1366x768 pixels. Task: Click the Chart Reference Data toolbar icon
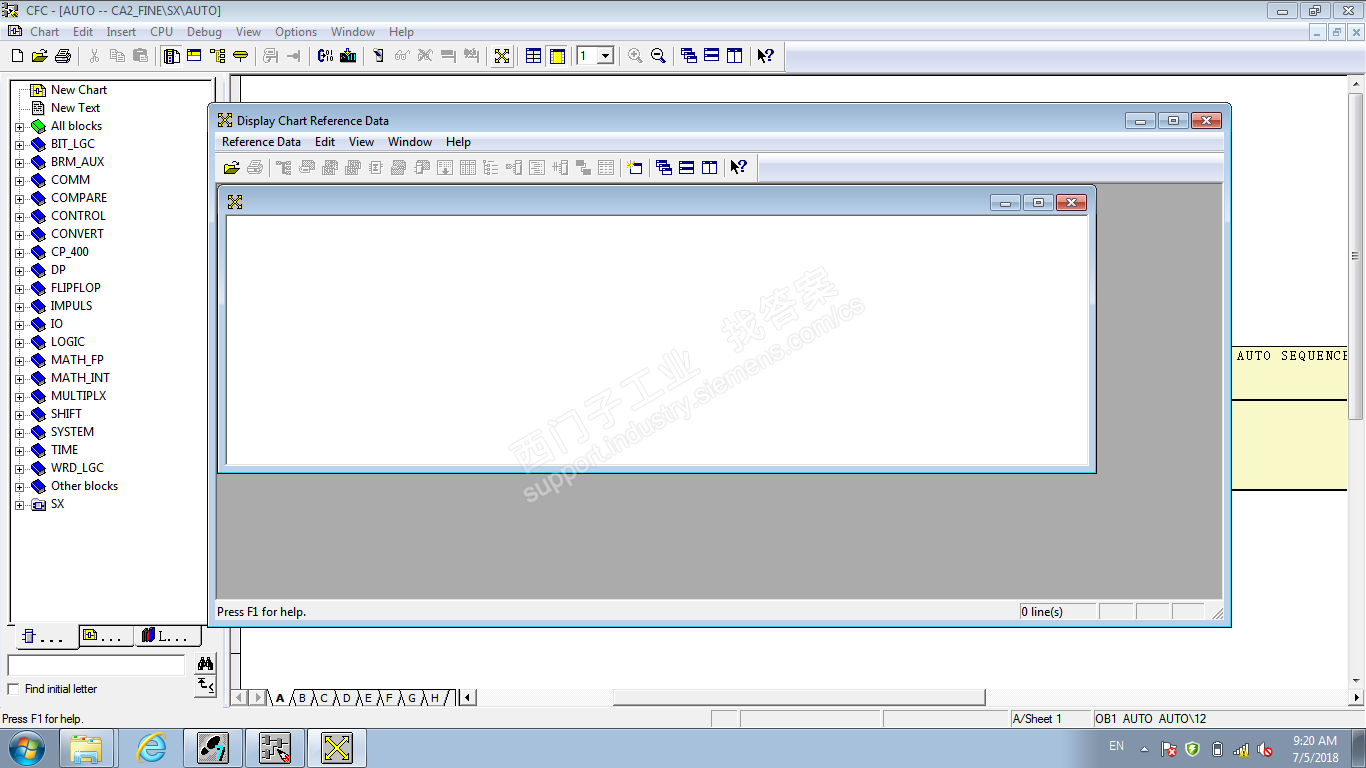click(502, 56)
